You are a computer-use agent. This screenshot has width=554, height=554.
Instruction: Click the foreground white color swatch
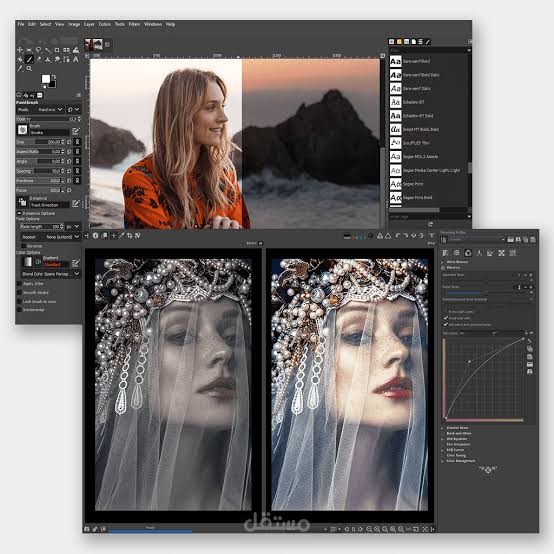click(x=46, y=79)
